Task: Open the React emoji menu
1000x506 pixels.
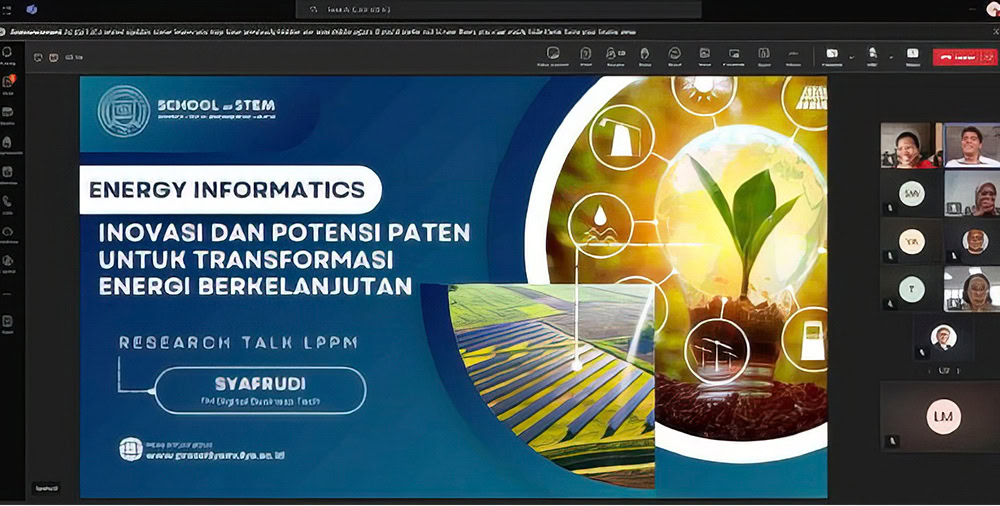Action: [674, 56]
